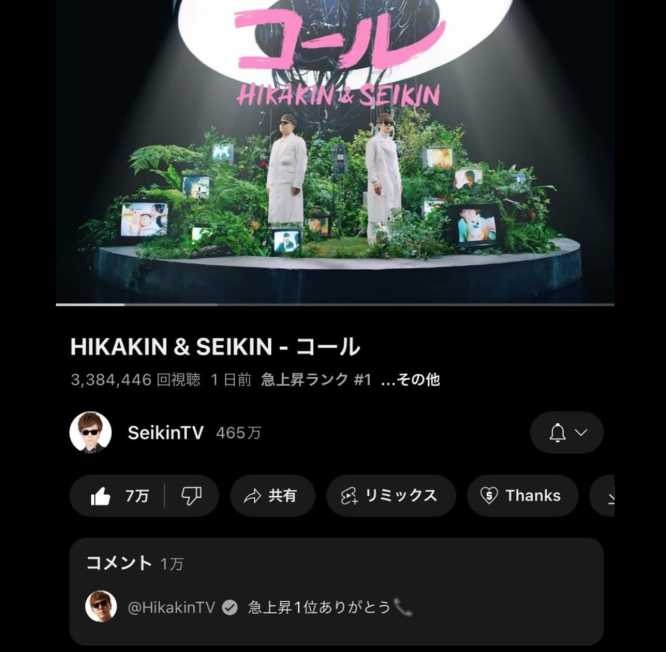The image size is (666, 652).
Task: Expand the コメント comments section
Action: pyautogui.click(x=336, y=591)
